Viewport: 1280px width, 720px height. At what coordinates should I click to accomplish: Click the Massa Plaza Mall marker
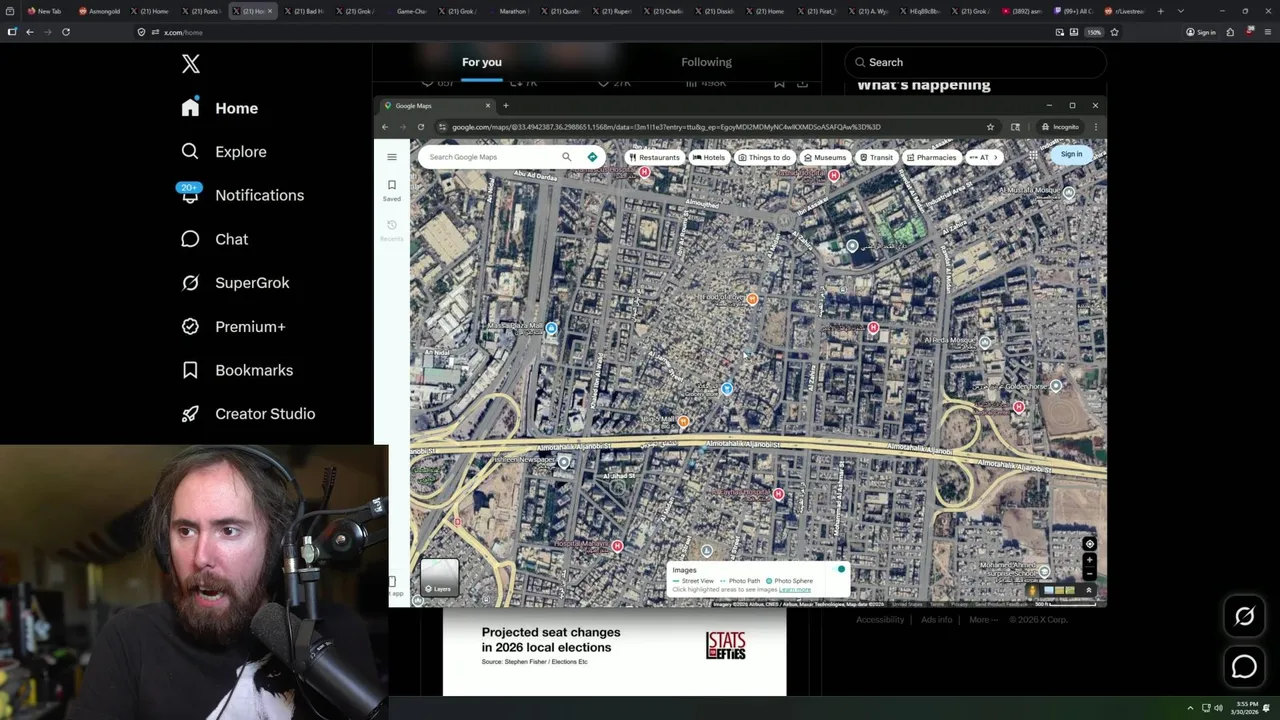coord(551,328)
